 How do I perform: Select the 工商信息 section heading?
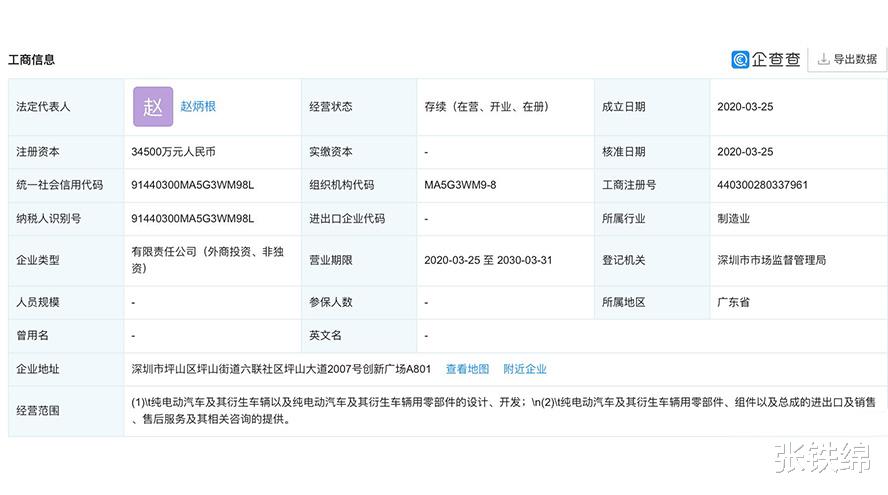click(32, 59)
